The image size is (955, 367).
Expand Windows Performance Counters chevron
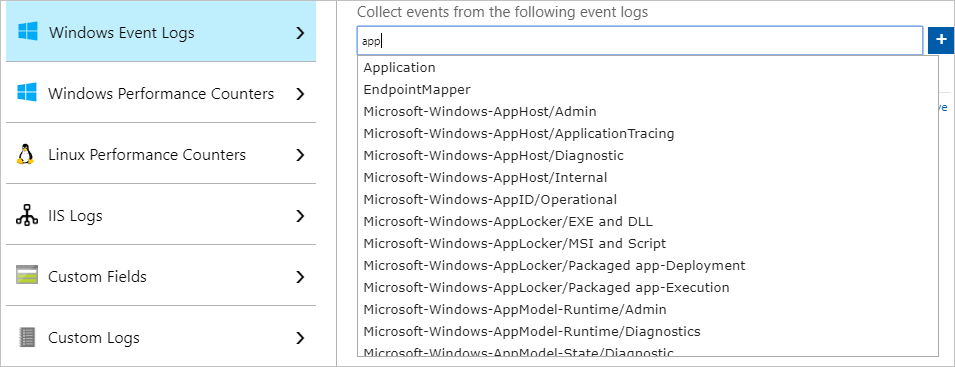pos(300,94)
